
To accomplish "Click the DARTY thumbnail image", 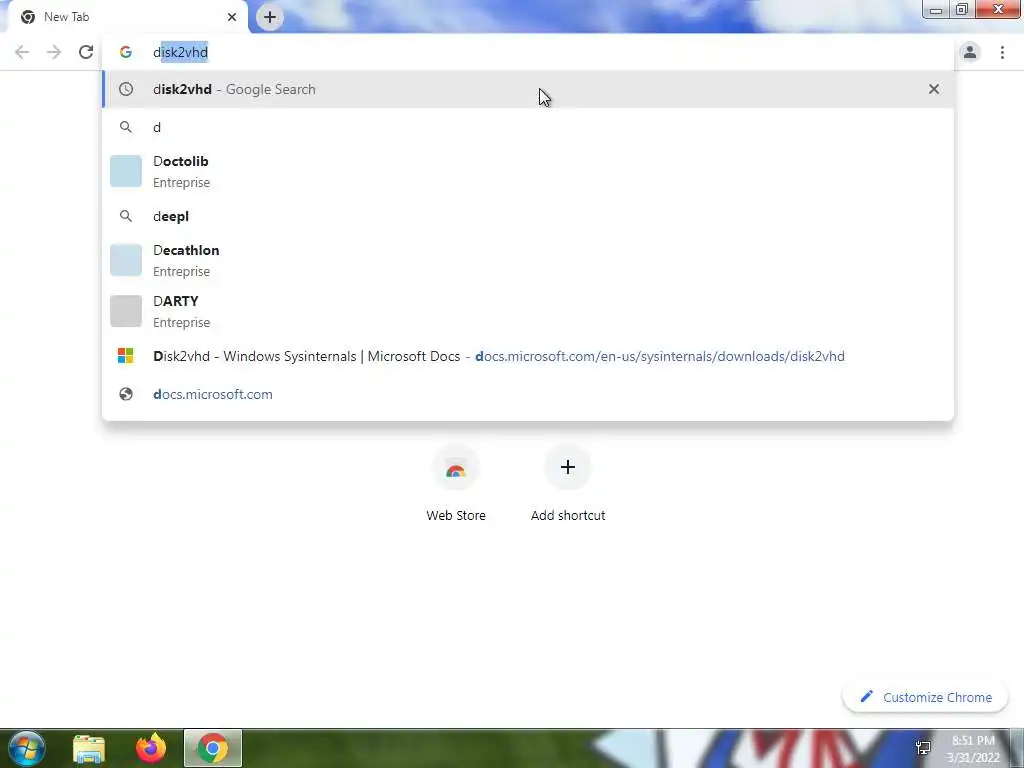I will point(125,311).
